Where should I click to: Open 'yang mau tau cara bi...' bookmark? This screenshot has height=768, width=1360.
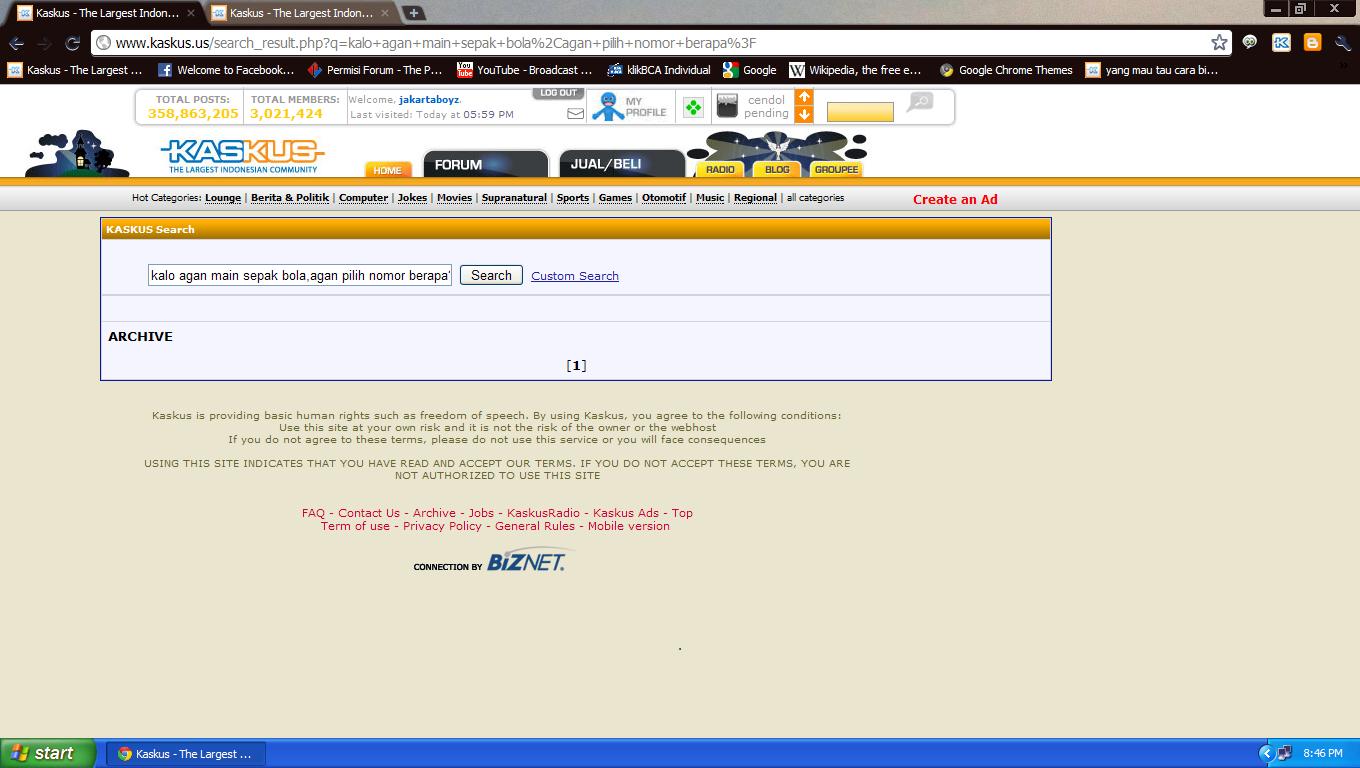[1151, 70]
